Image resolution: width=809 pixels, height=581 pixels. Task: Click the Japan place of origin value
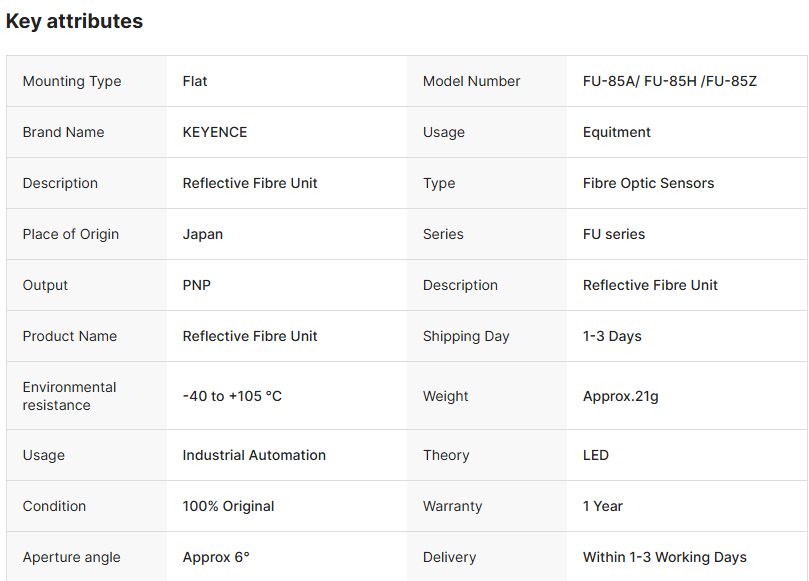(x=203, y=234)
